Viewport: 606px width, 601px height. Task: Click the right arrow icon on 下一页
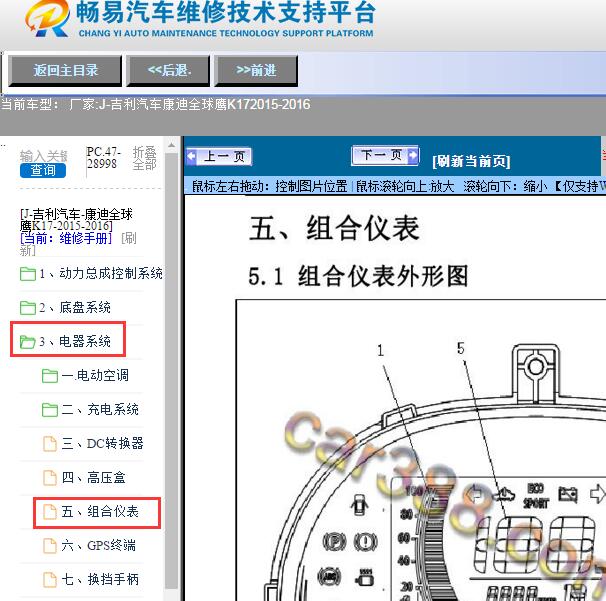point(413,155)
